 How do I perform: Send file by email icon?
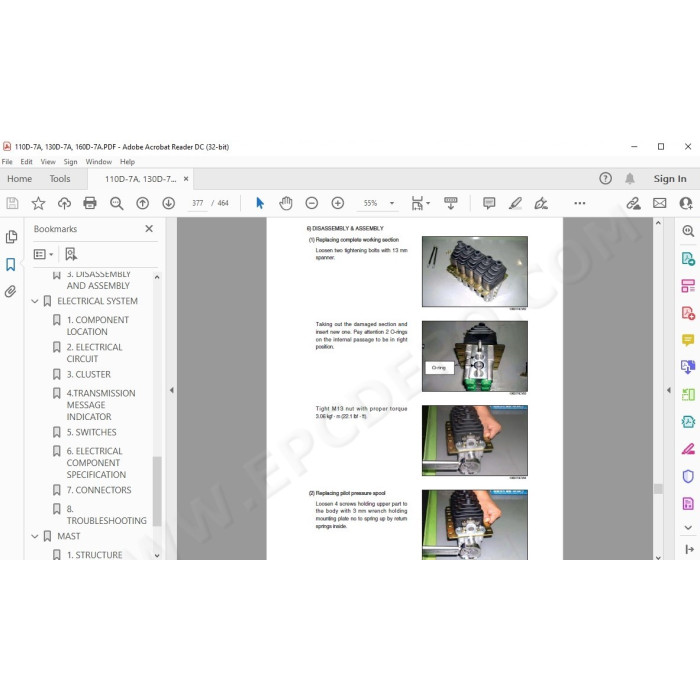tap(659, 203)
